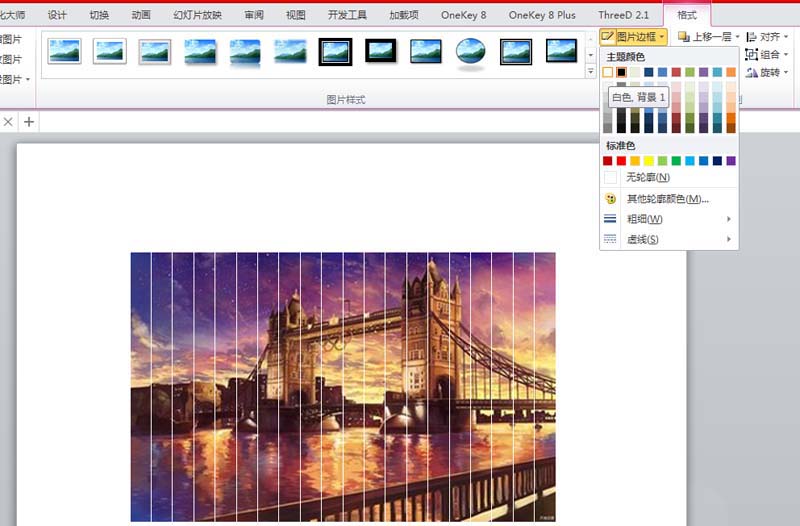Open the OneKey 8 Plus tab

coord(542,15)
